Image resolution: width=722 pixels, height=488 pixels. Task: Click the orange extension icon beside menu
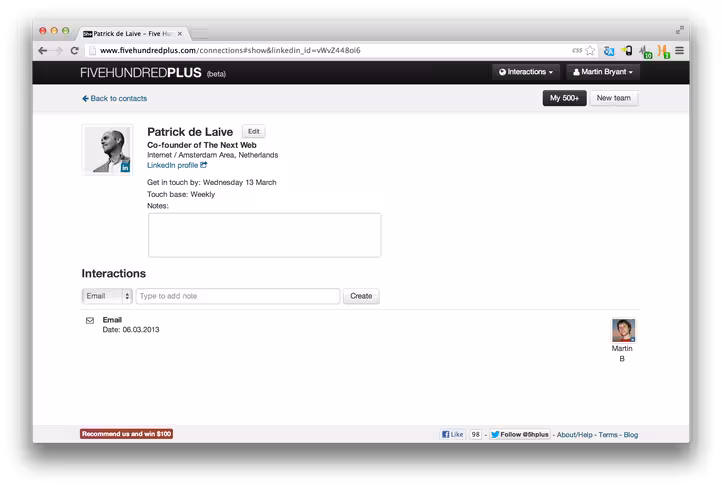664,51
